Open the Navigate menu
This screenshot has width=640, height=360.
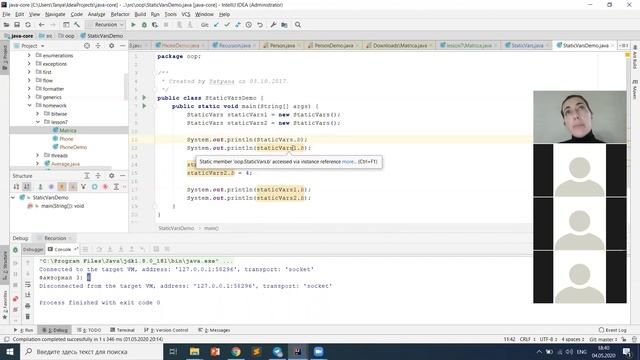pos(55,14)
